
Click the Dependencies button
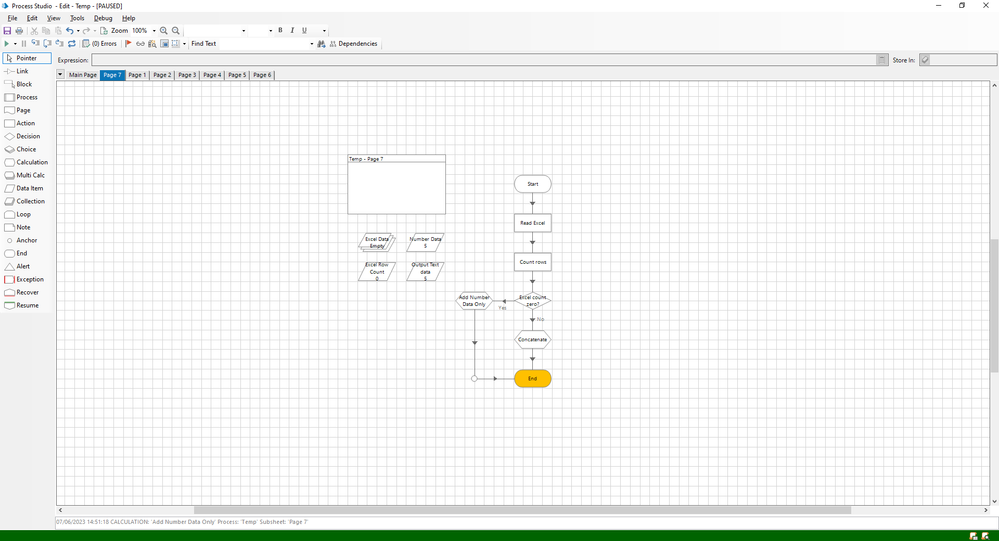click(x=353, y=44)
